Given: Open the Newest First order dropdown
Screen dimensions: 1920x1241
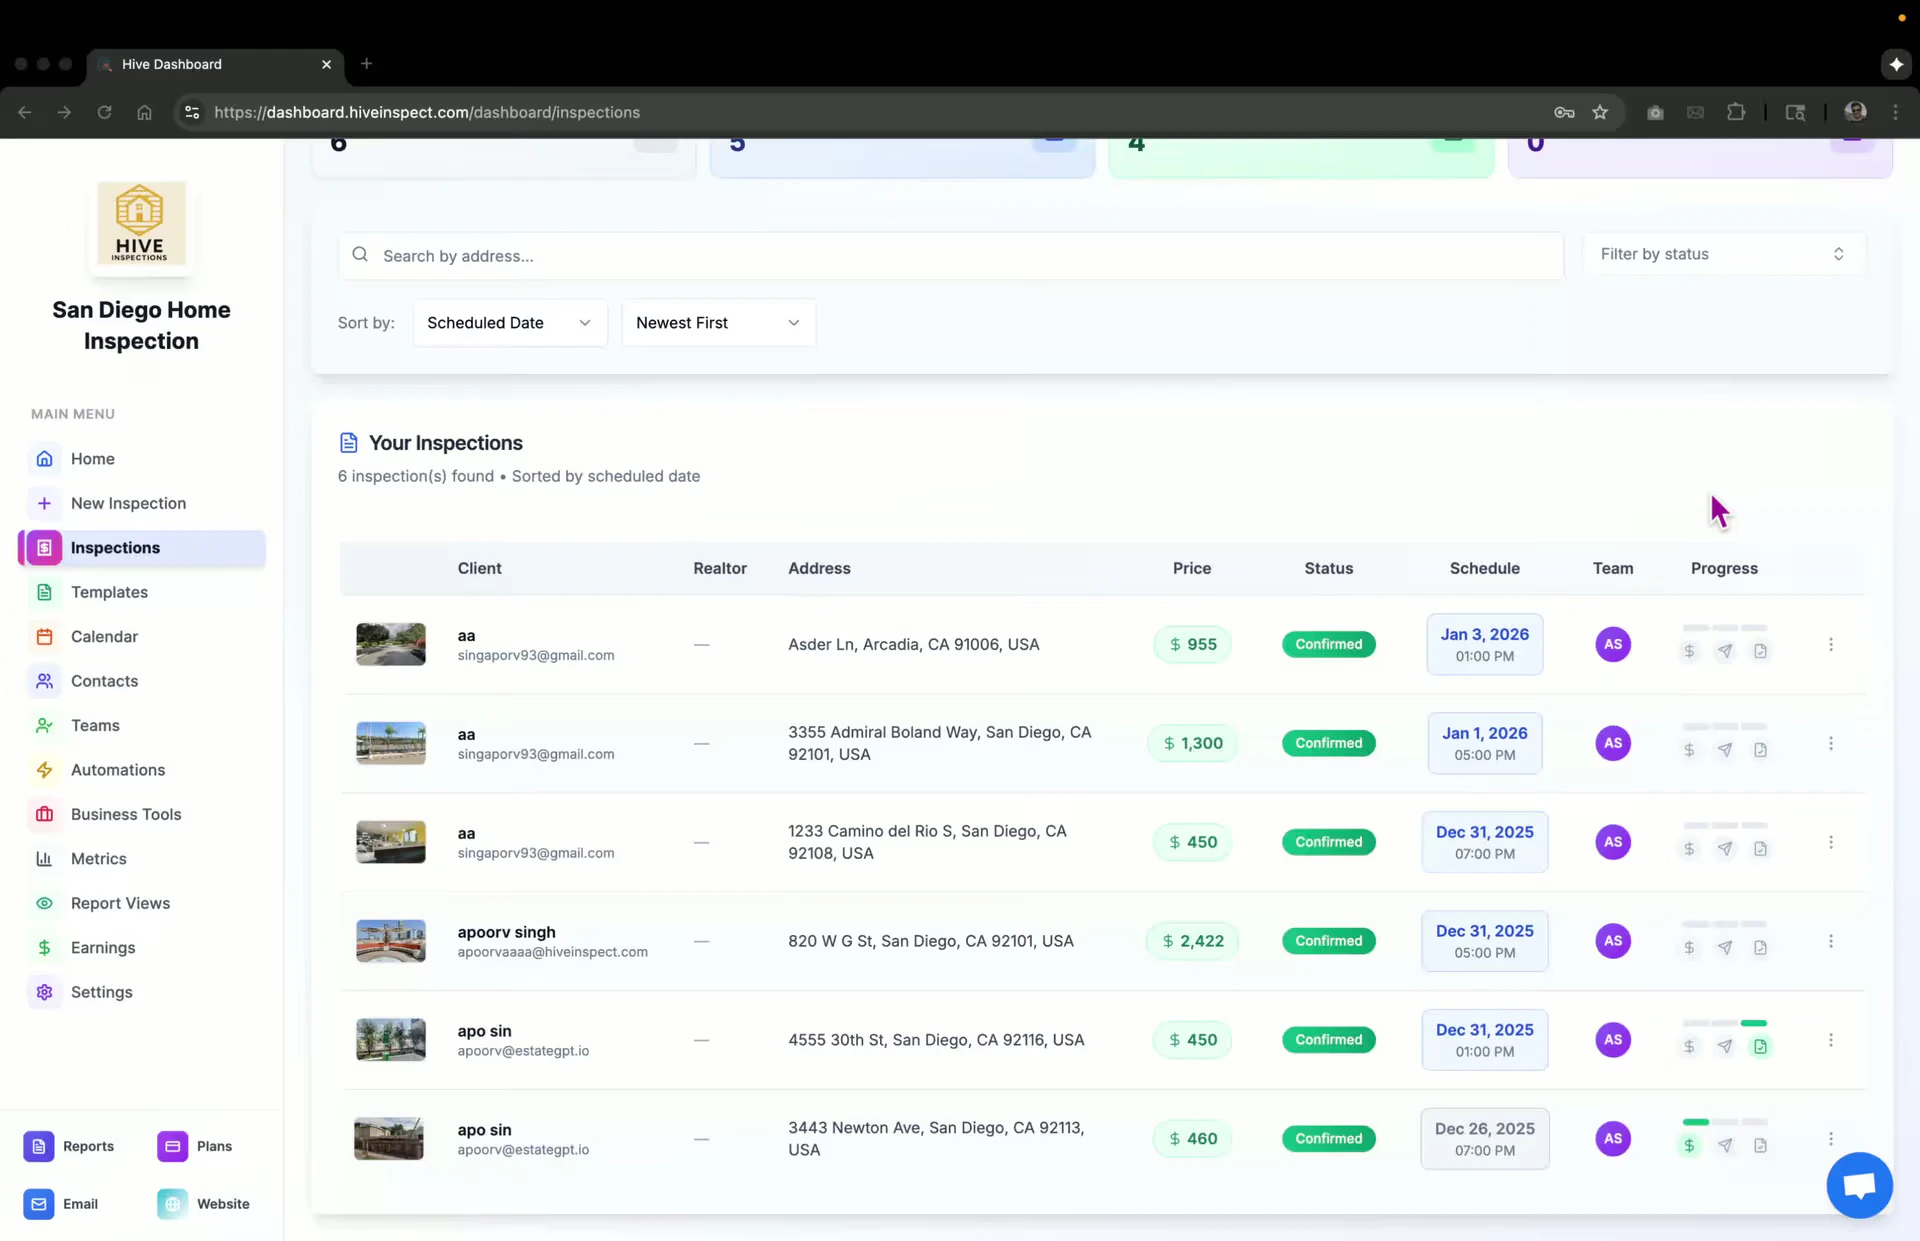Looking at the screenshot, I should click(x=717, y=322).
